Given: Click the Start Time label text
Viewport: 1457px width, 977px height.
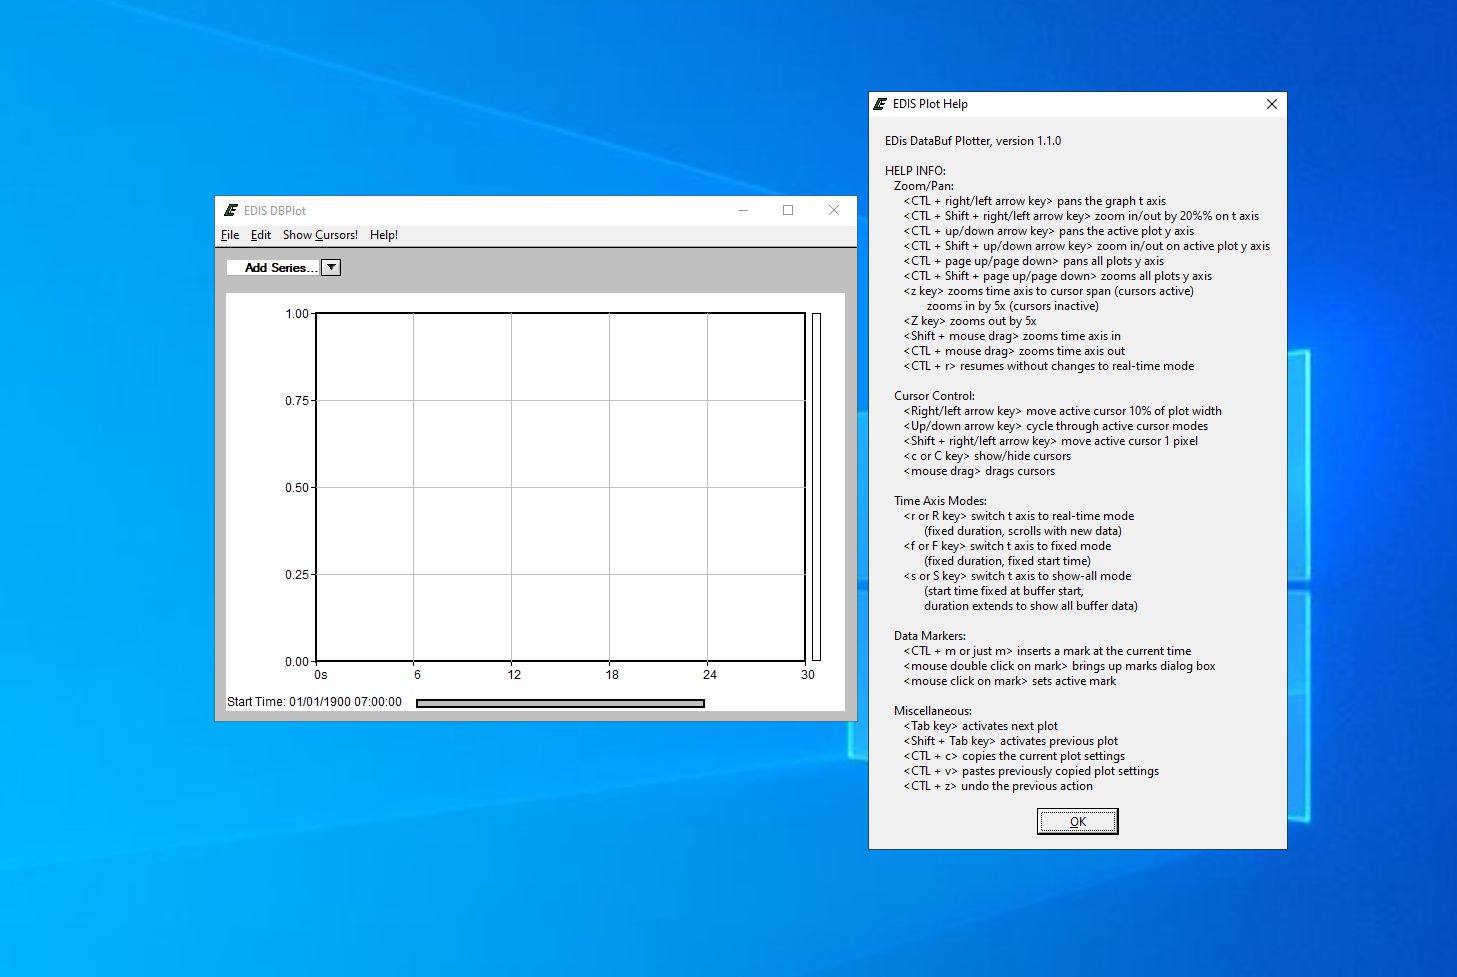Looking at the screenshot, I should pos(314,702).
